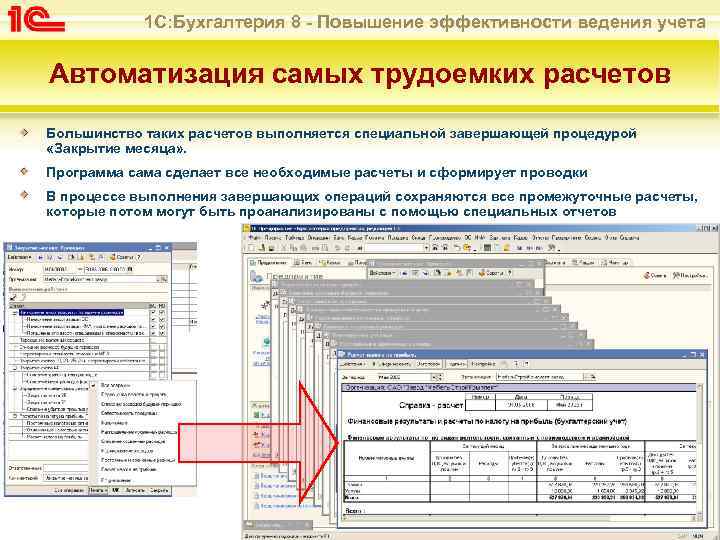Viewport: 720px width, 540px height.
Task: Choose Списание косвенных расходов in the popup menu
Action: (x=133, y=441)
